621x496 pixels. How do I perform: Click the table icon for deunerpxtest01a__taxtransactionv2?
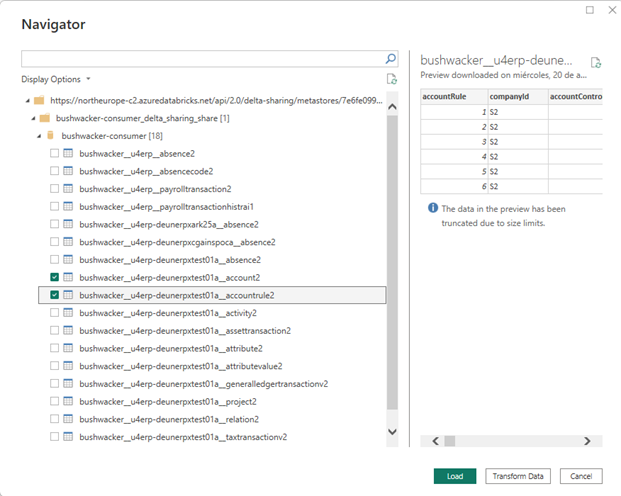click(68, 437)
